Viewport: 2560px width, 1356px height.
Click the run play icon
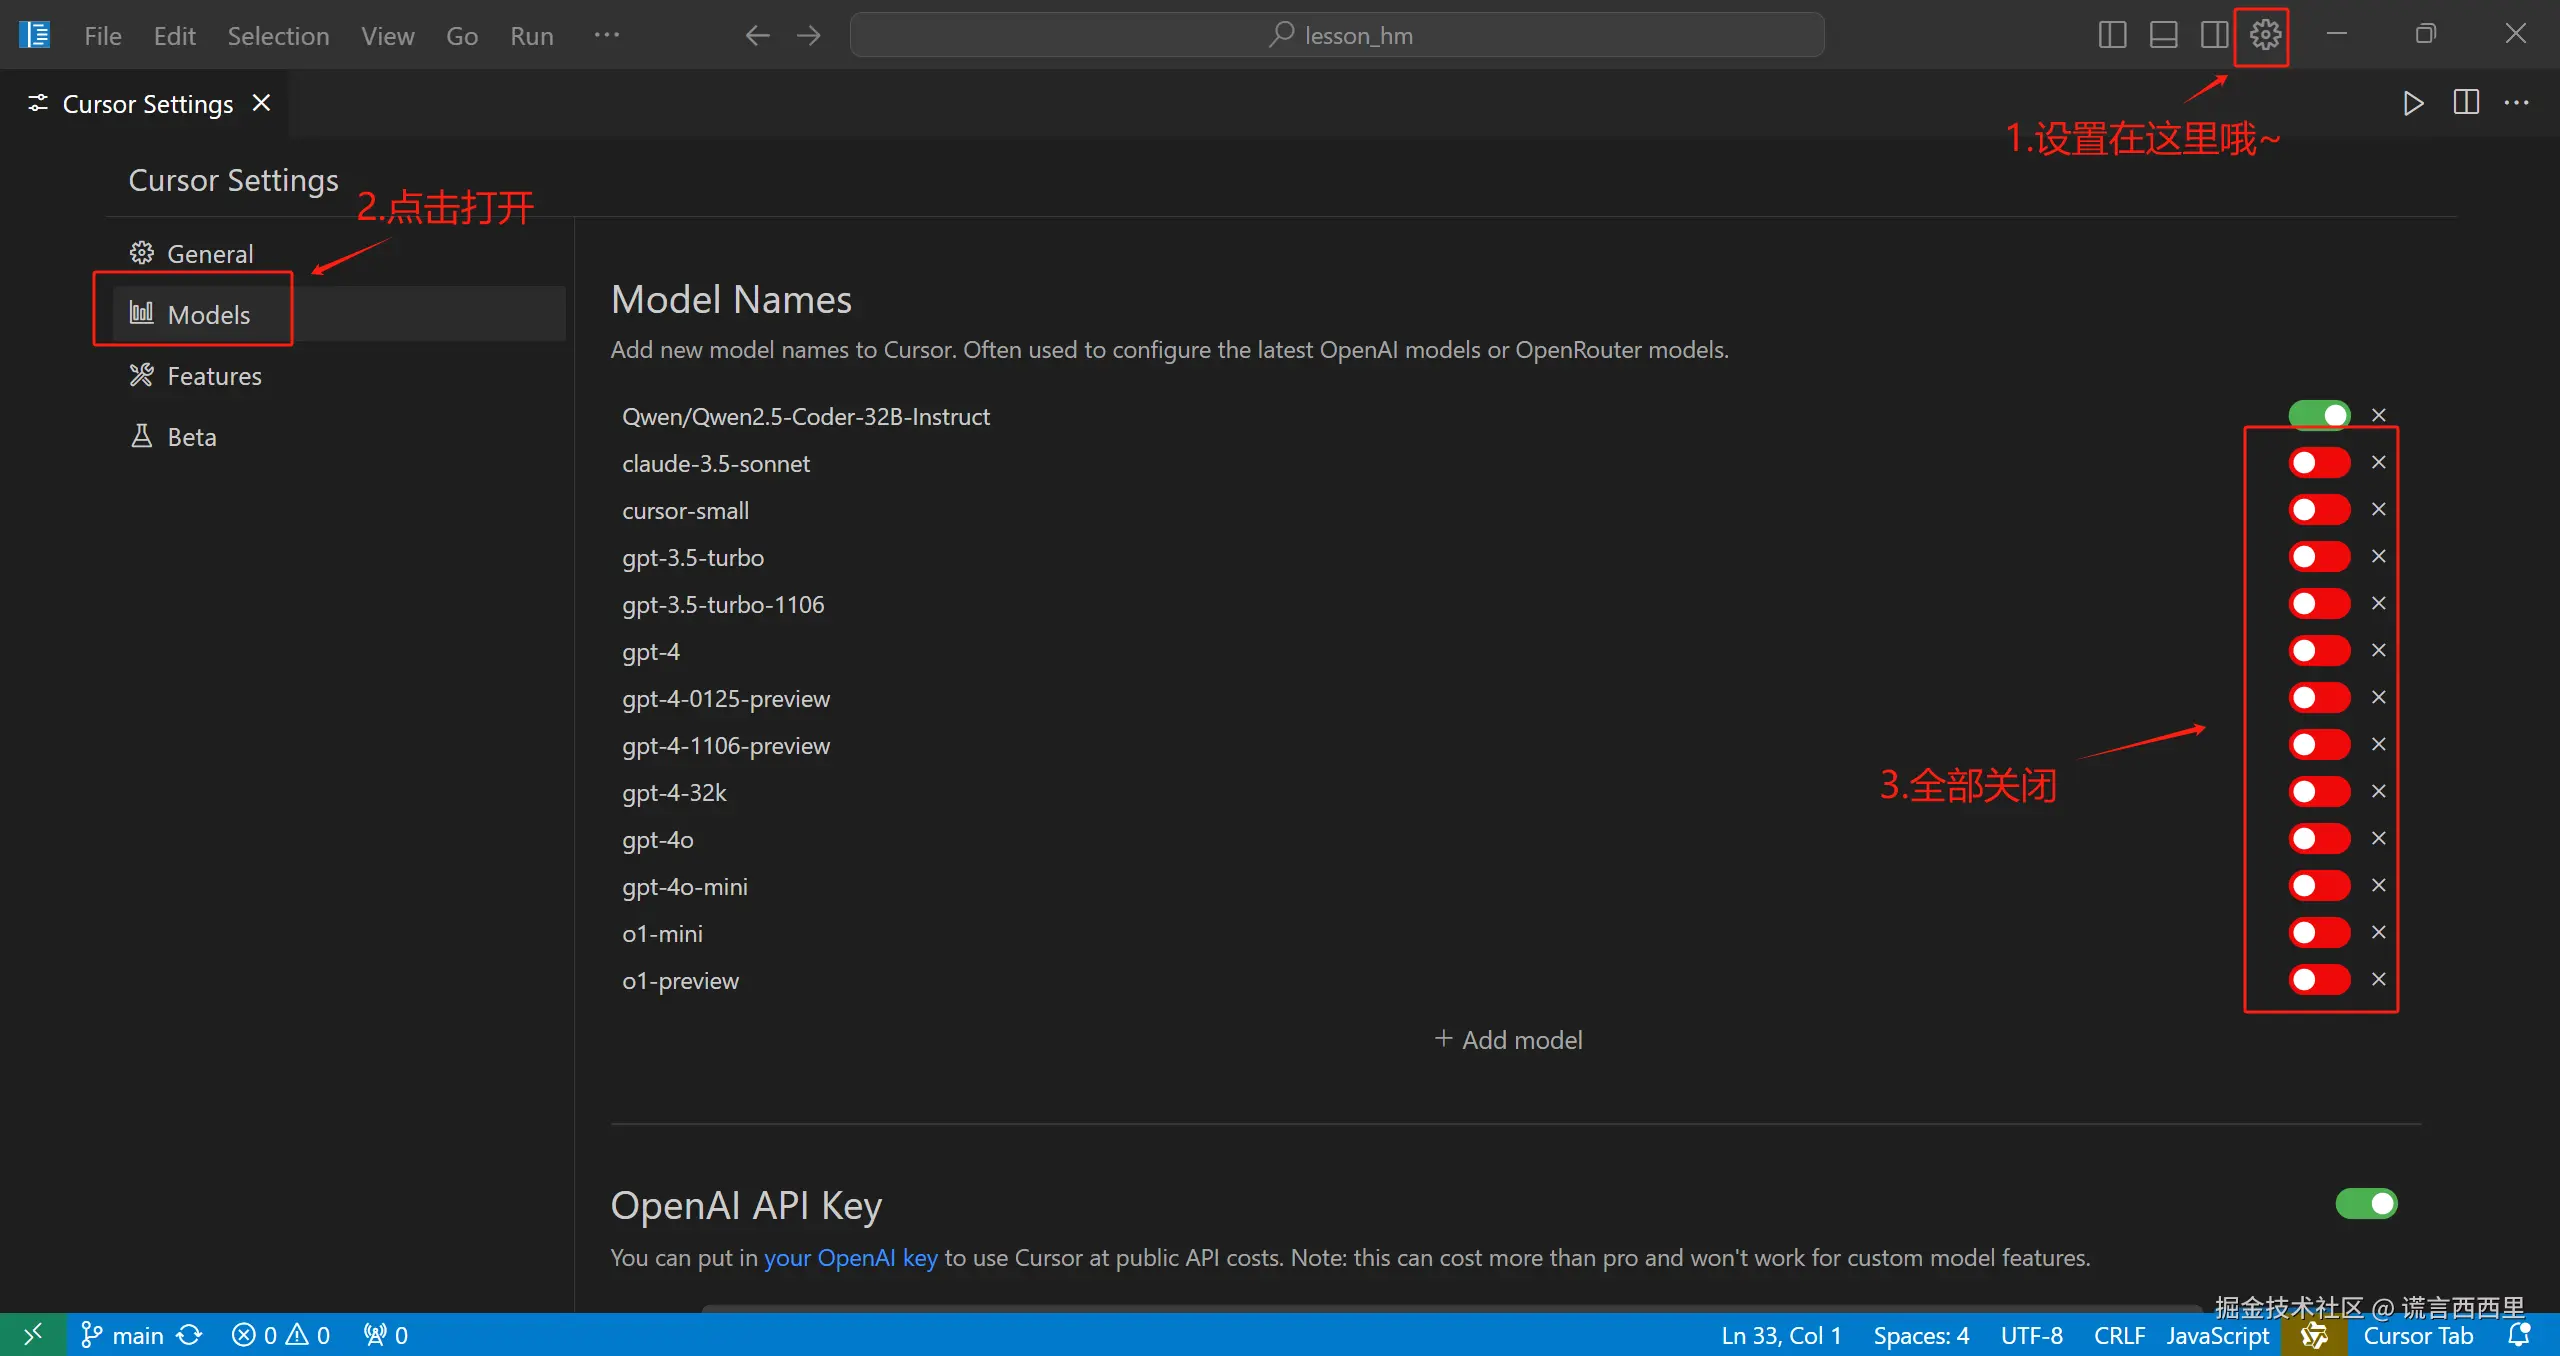point(2413,103)
